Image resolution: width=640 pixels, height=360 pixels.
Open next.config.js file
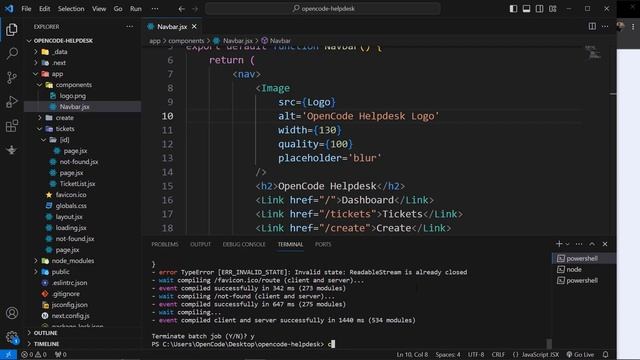(x=71, y=316)
